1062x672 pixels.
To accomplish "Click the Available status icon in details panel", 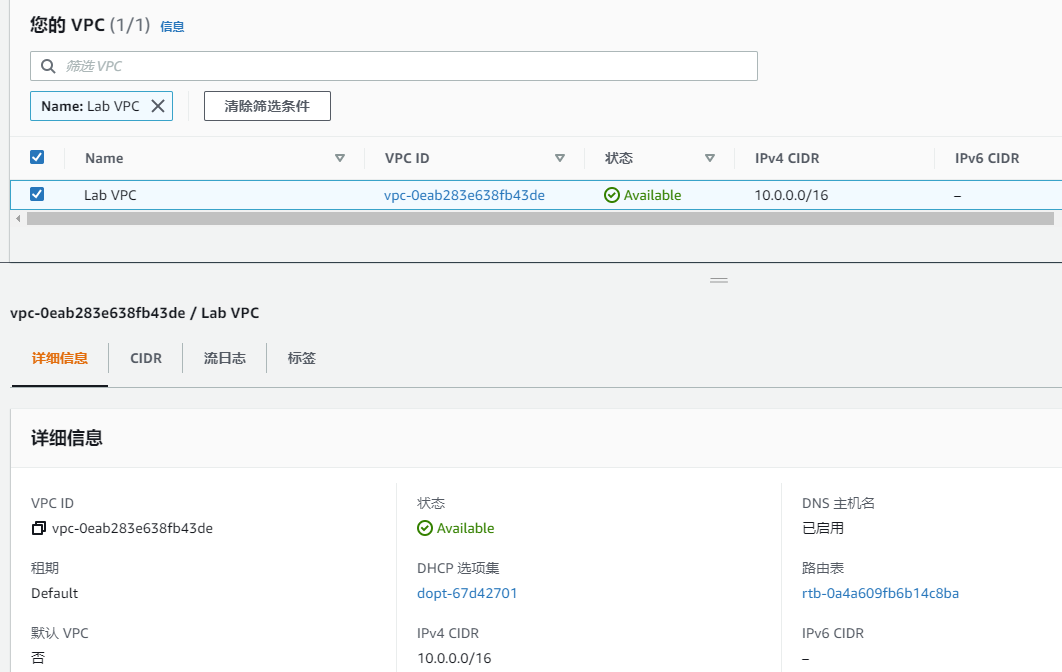I will click(425, 528).
